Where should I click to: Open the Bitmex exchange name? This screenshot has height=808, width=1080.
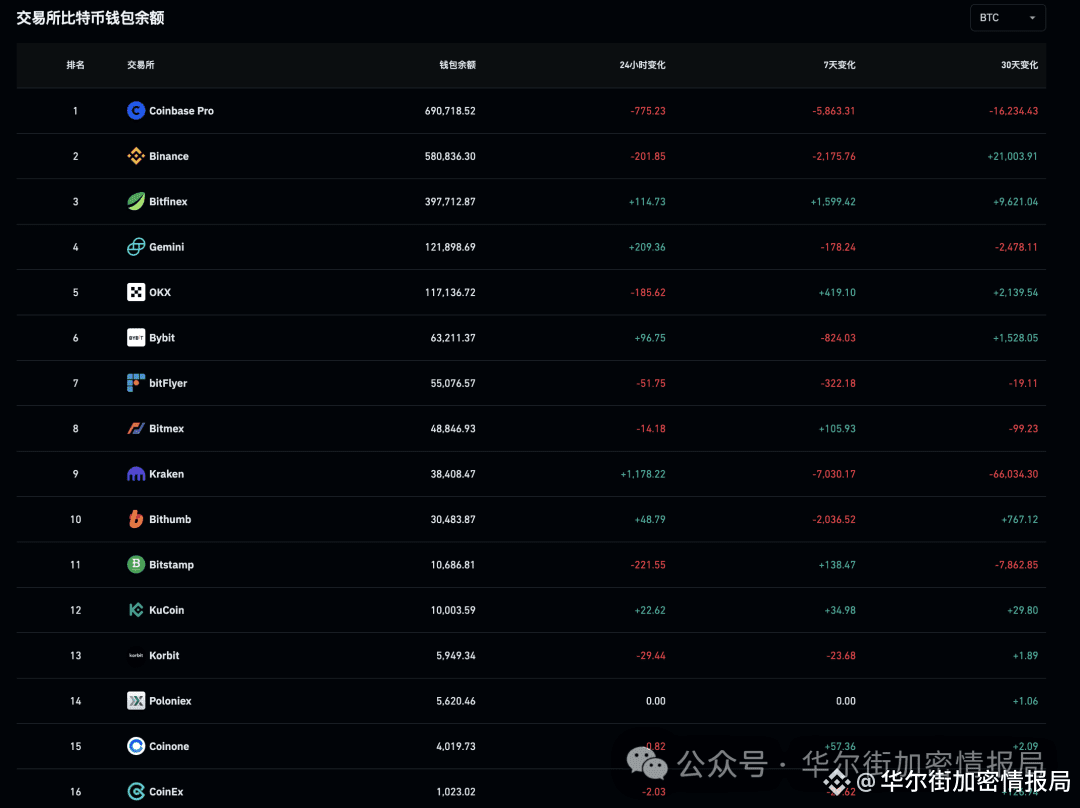[167, 429]
